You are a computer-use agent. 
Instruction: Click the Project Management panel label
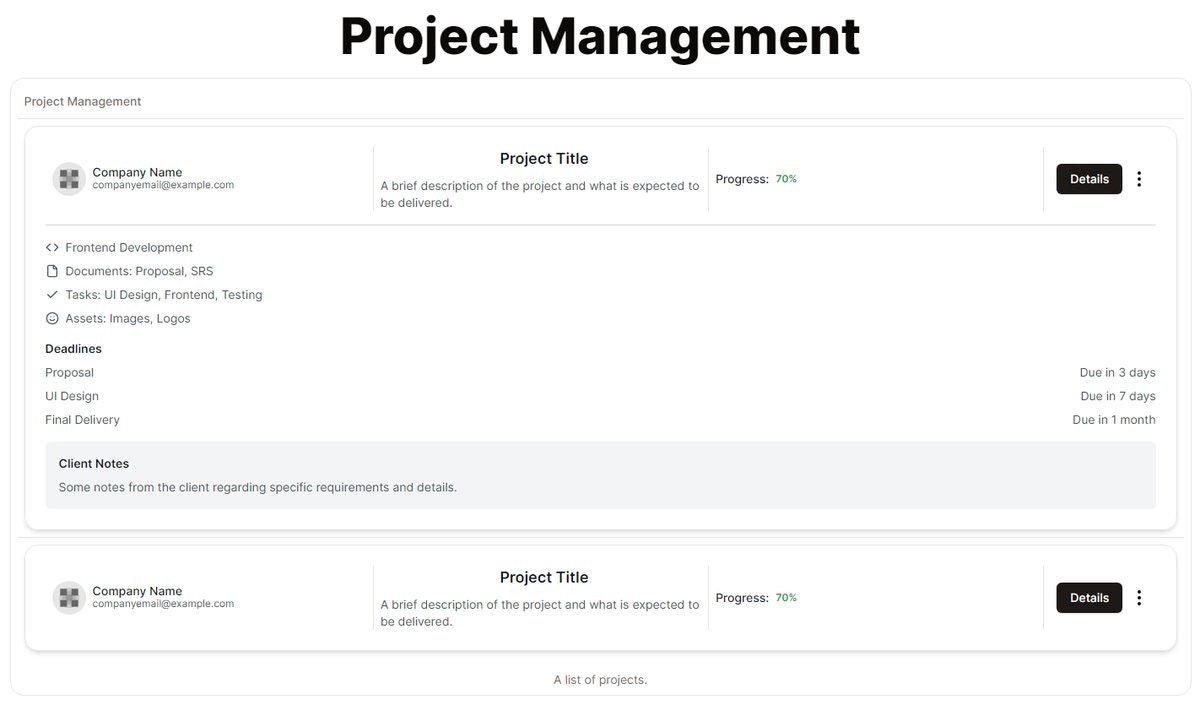click(x=83, y=101)
